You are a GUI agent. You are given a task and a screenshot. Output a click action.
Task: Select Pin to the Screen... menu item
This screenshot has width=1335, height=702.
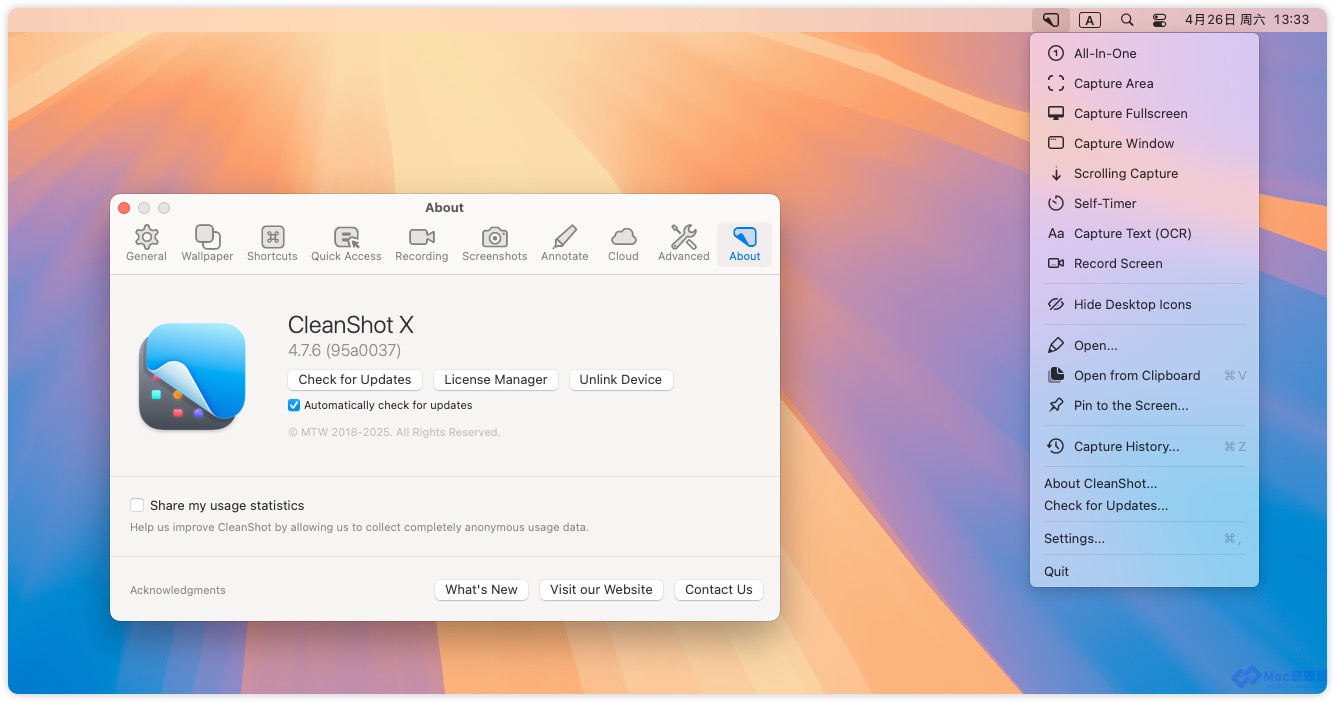pyautogui.click(x=1144, y=406)
